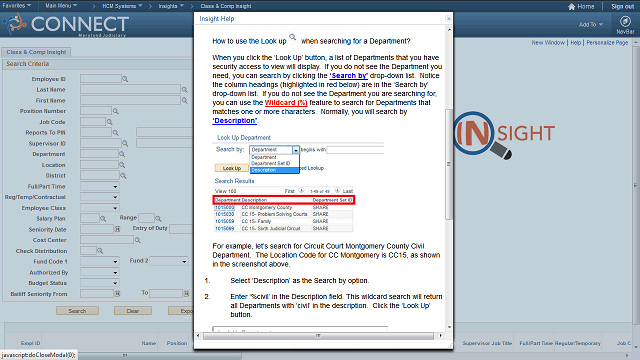Click the Search button
This screenshot has height=360, width=640.
(77, 311)
